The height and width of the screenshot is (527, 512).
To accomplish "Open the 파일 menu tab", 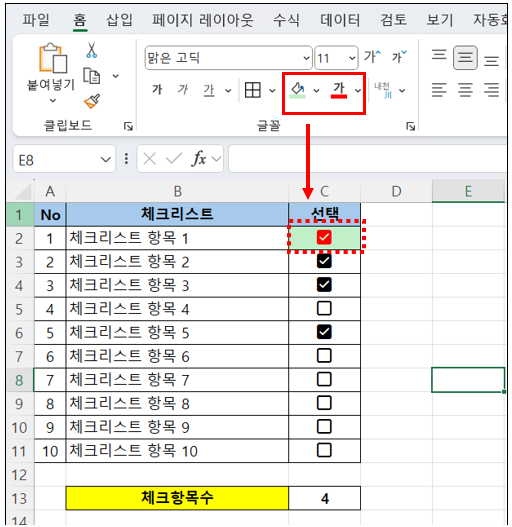I will 36,20.
